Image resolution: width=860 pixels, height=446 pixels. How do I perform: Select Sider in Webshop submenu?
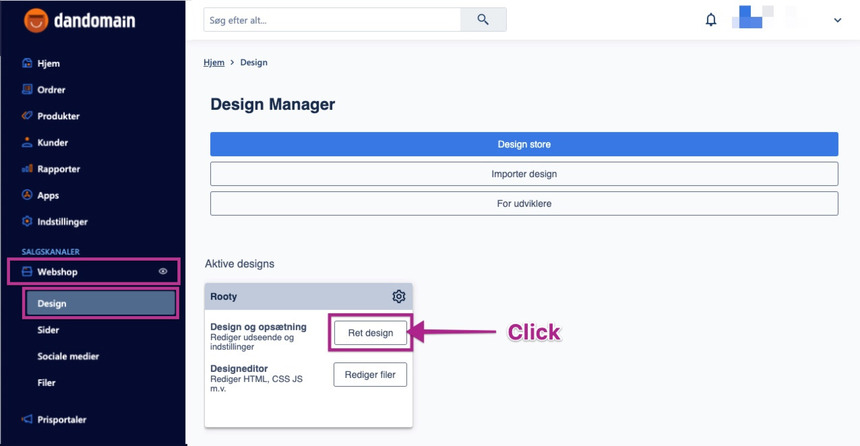[48, 329]
